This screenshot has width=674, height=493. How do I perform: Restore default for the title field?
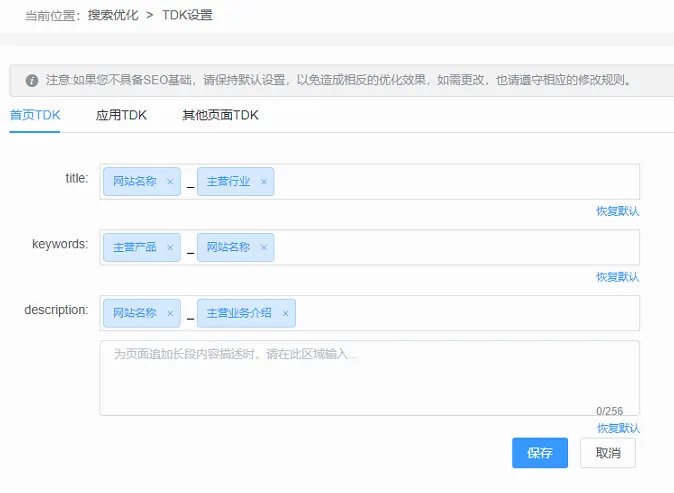coord(618,211)
